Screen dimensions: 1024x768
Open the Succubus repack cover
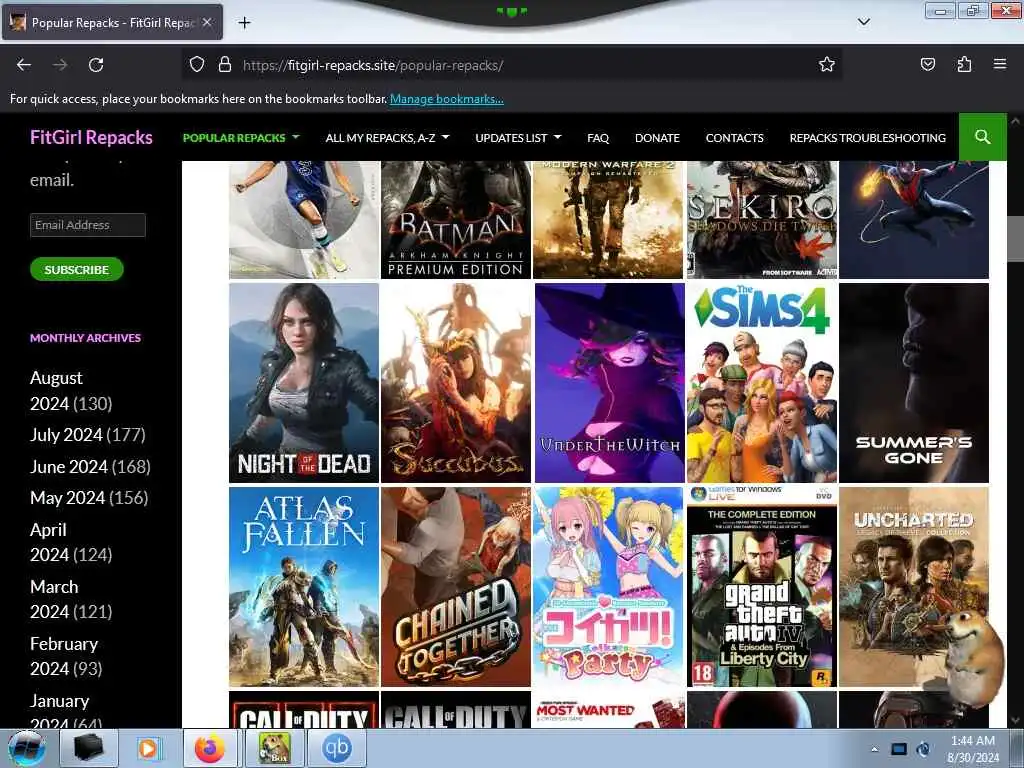(456, 383)
